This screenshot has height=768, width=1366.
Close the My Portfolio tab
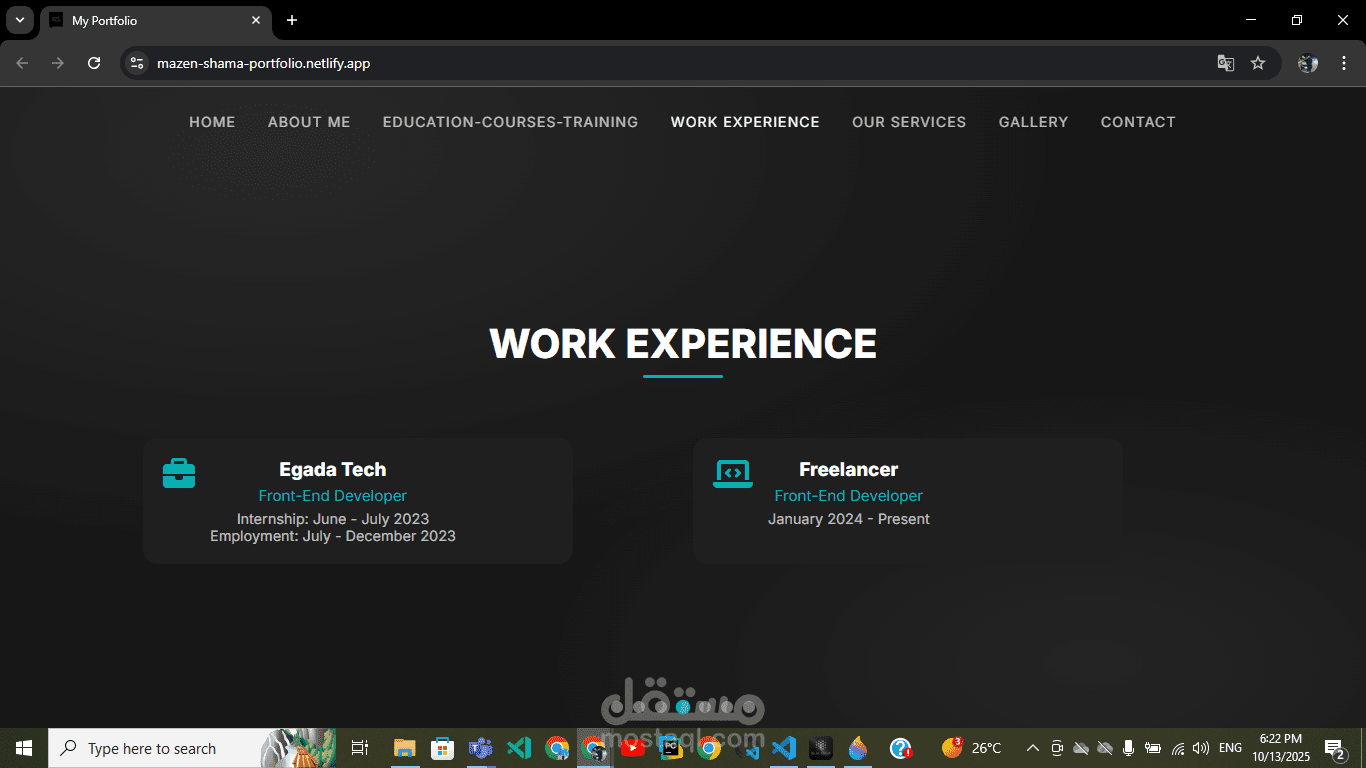point(256,20)
